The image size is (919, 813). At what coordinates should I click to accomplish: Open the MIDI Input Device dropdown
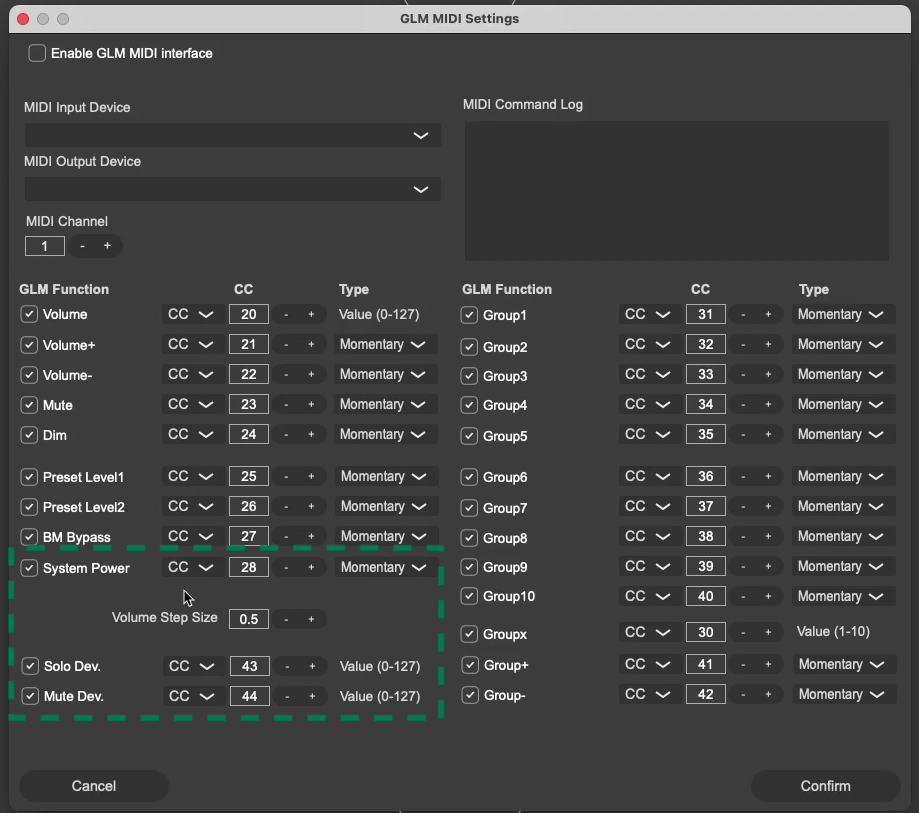[232, 135]
